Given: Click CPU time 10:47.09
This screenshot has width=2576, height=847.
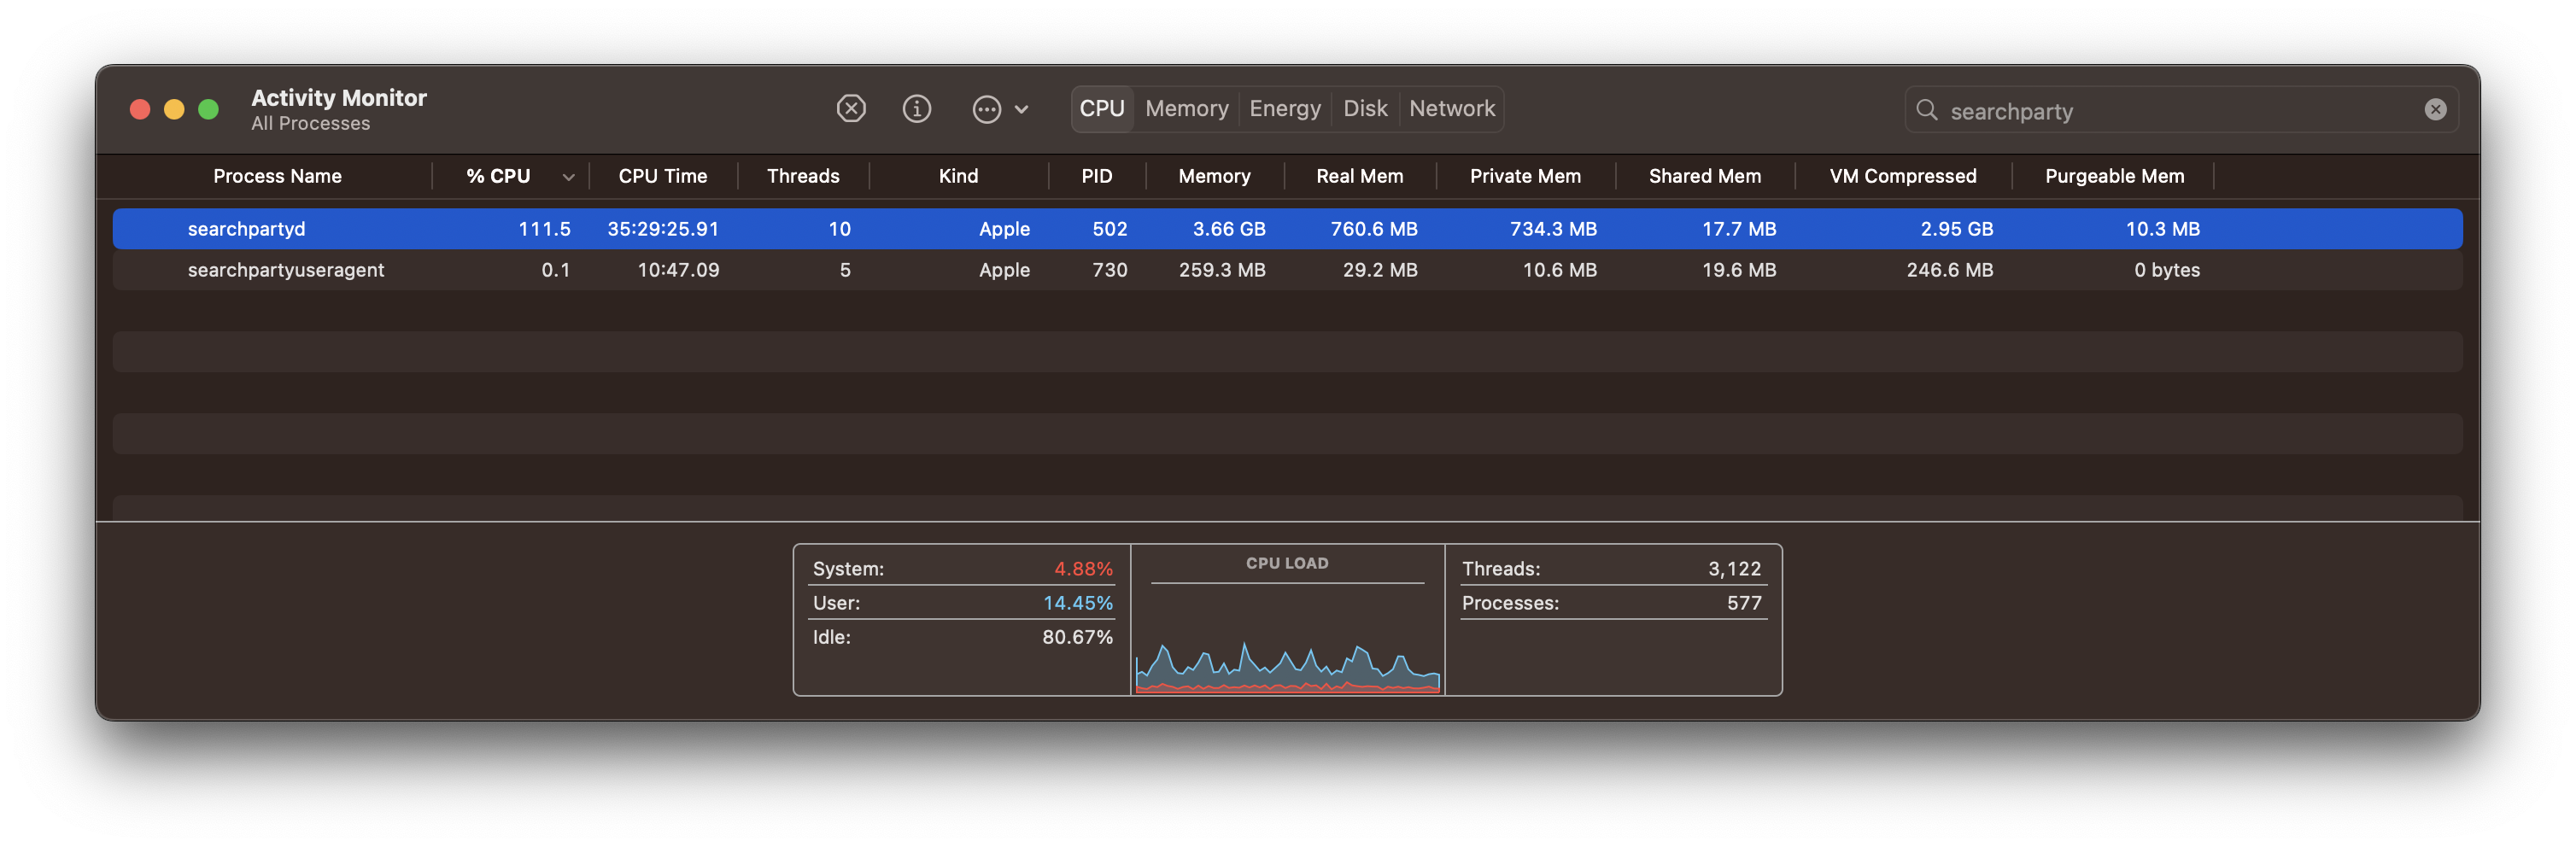Looking at the screenshot, I should point(678,270).
